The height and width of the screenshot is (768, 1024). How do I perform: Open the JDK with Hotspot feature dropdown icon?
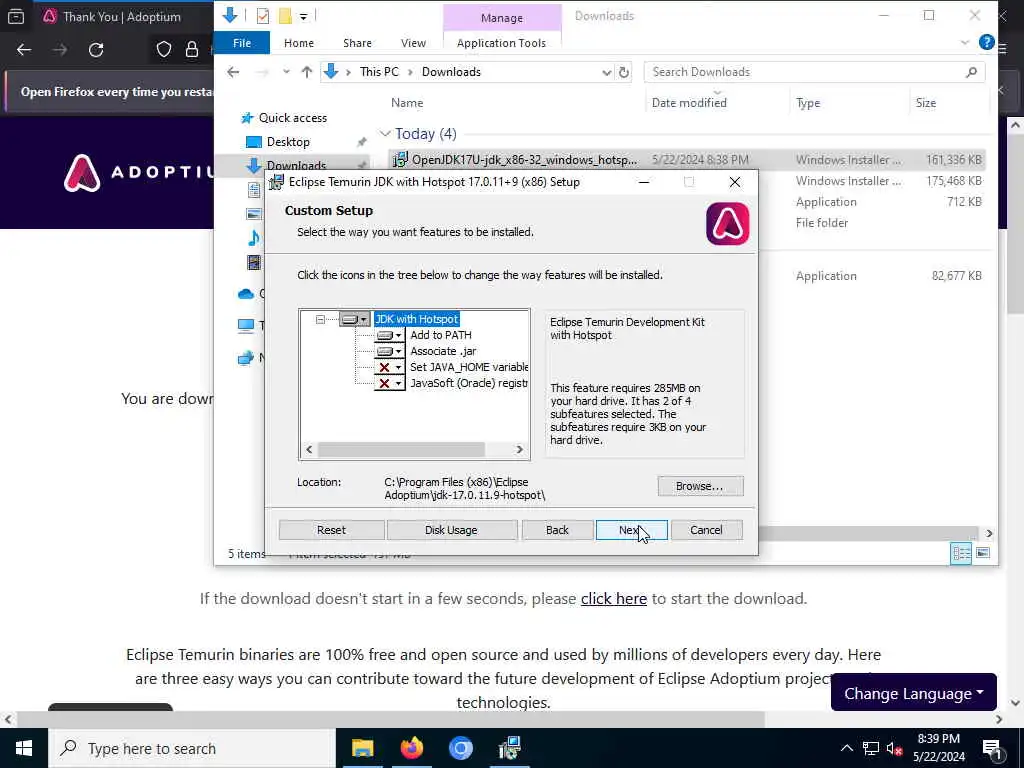tap(355, 319)
